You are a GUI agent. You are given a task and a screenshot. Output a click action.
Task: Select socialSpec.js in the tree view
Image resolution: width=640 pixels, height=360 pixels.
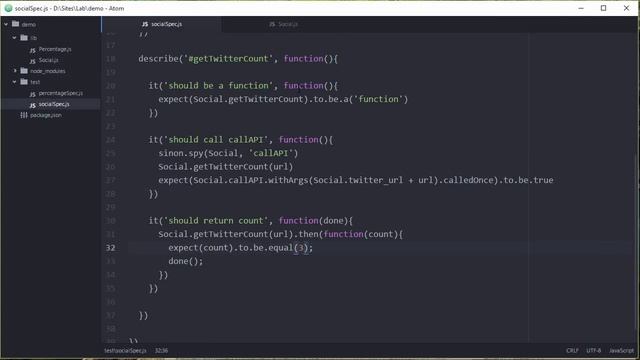tap(54, 104)
